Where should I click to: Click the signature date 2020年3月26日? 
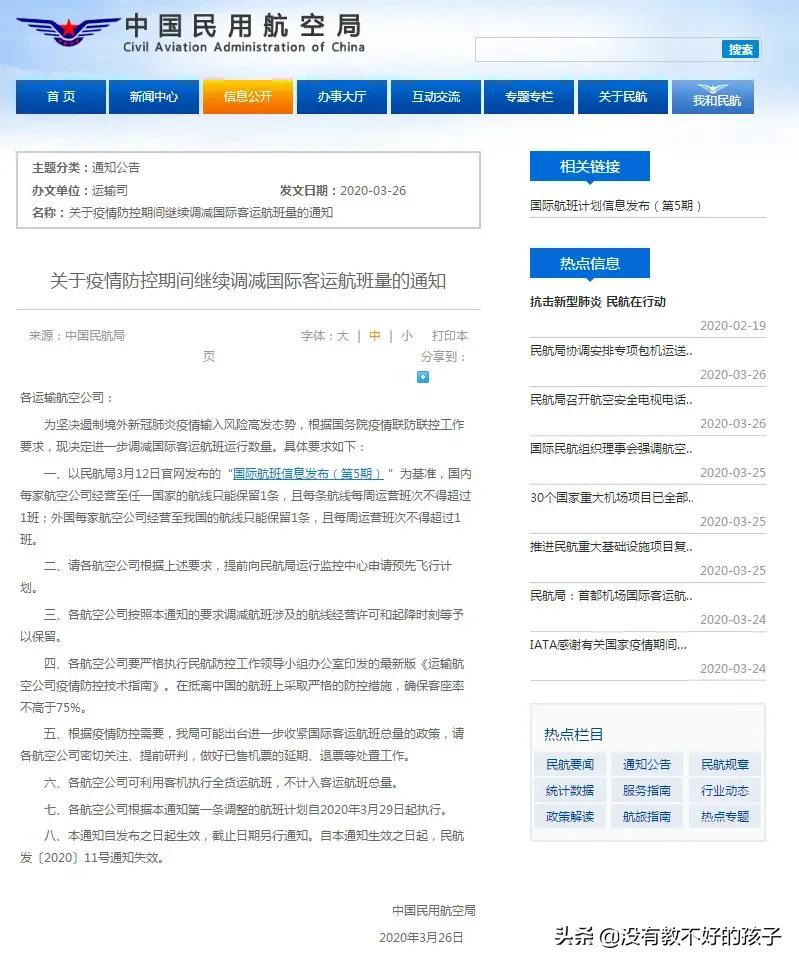tap(421, 938)
